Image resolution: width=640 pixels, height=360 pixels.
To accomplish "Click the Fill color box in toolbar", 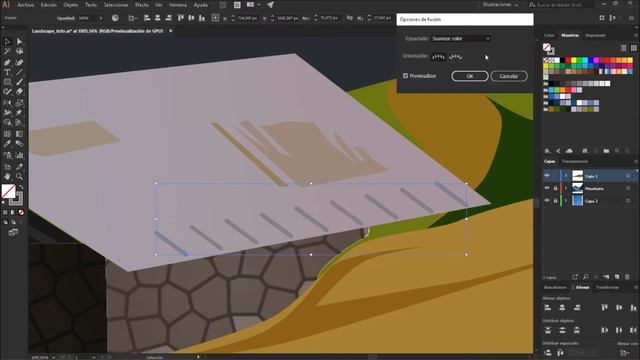I will pos(8,191).
